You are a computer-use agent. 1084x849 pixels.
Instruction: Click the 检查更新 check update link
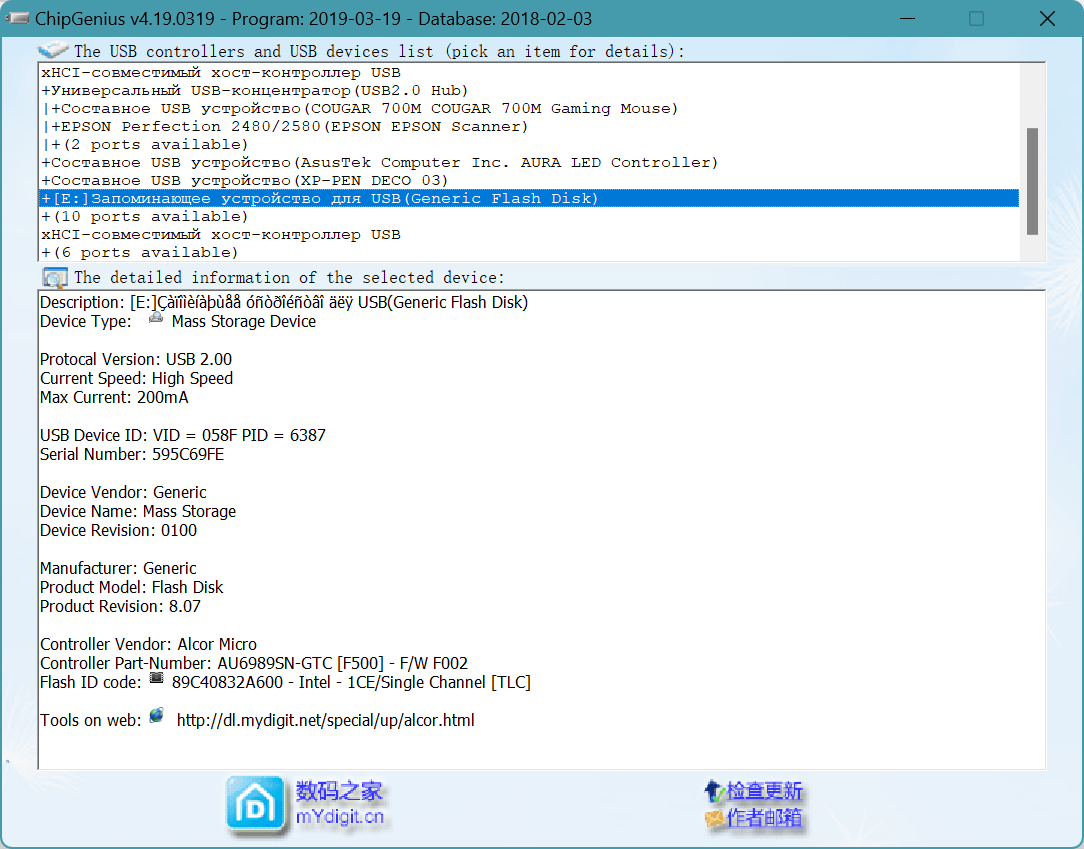click(x=764, y=791)
